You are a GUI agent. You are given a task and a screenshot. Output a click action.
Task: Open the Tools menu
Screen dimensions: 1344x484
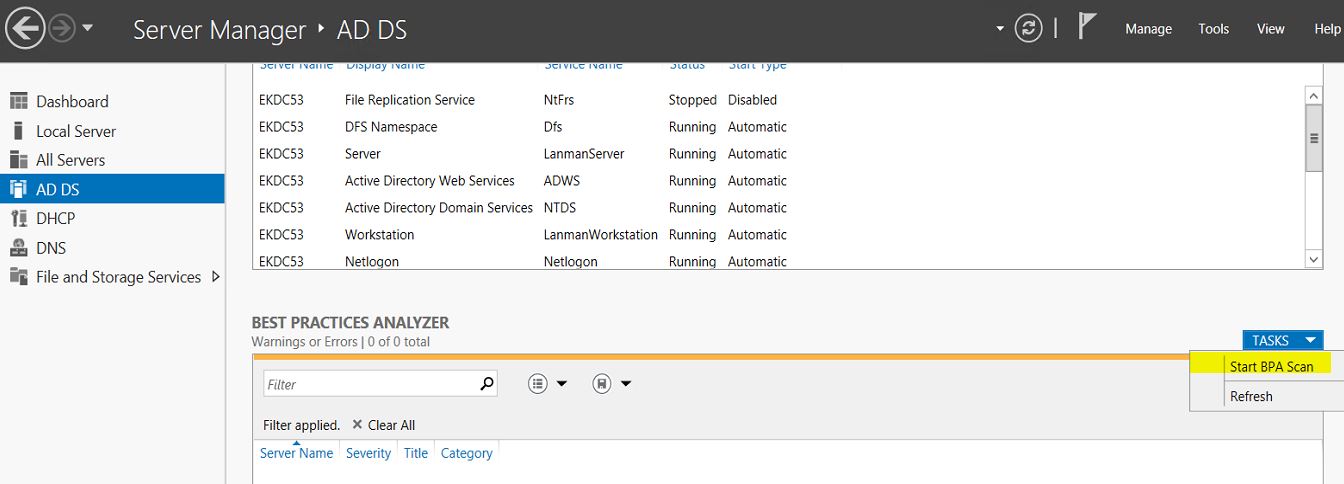pyautogui.click(x=1213, y=29)
